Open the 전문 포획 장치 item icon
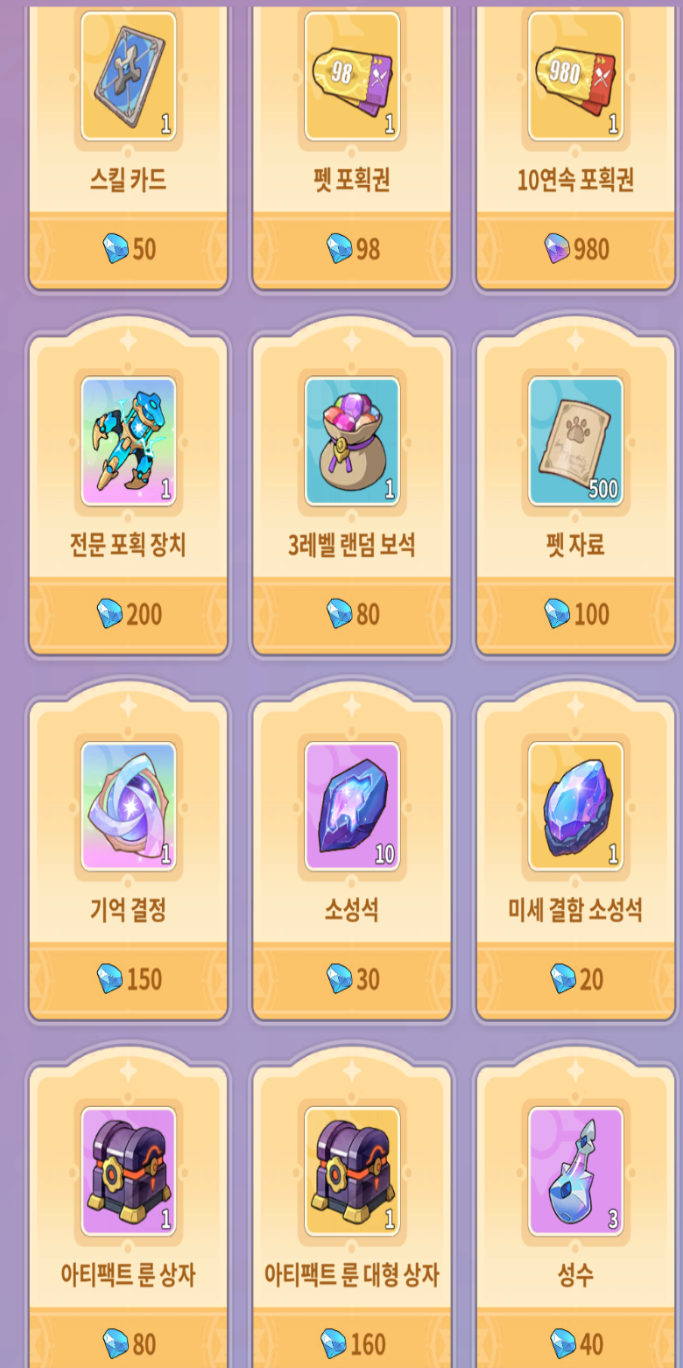 (128, 441)
